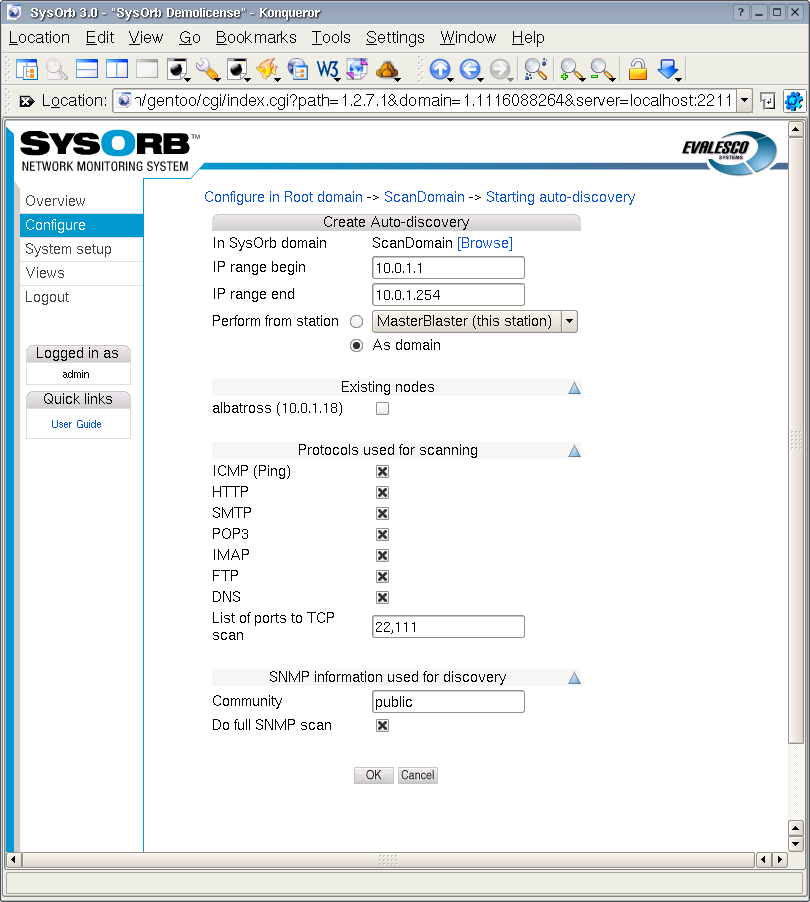Viewport: 810px width, 902px height.
Task: Click the find magnifier with dots icon
Action: pos(536,70)
